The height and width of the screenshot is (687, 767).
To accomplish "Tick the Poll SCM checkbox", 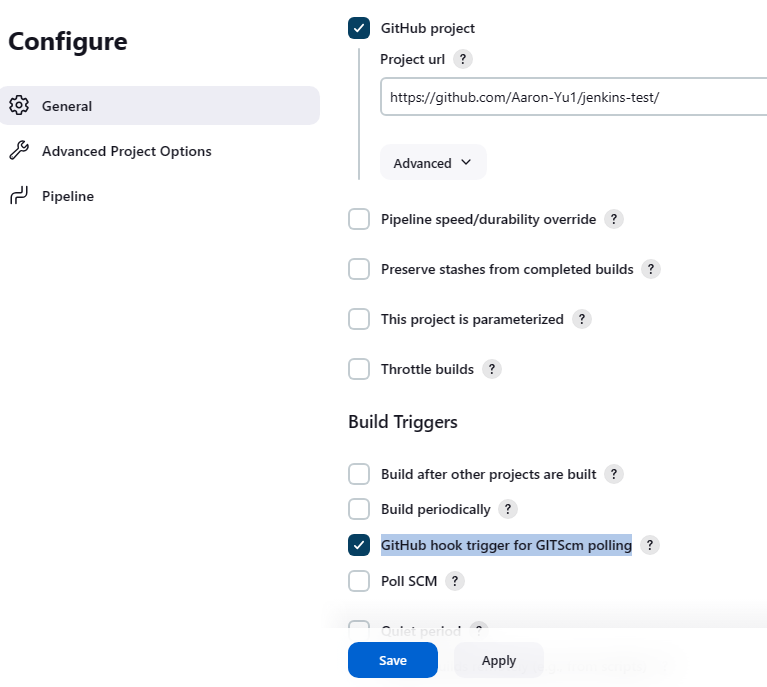I will point(359,581).
